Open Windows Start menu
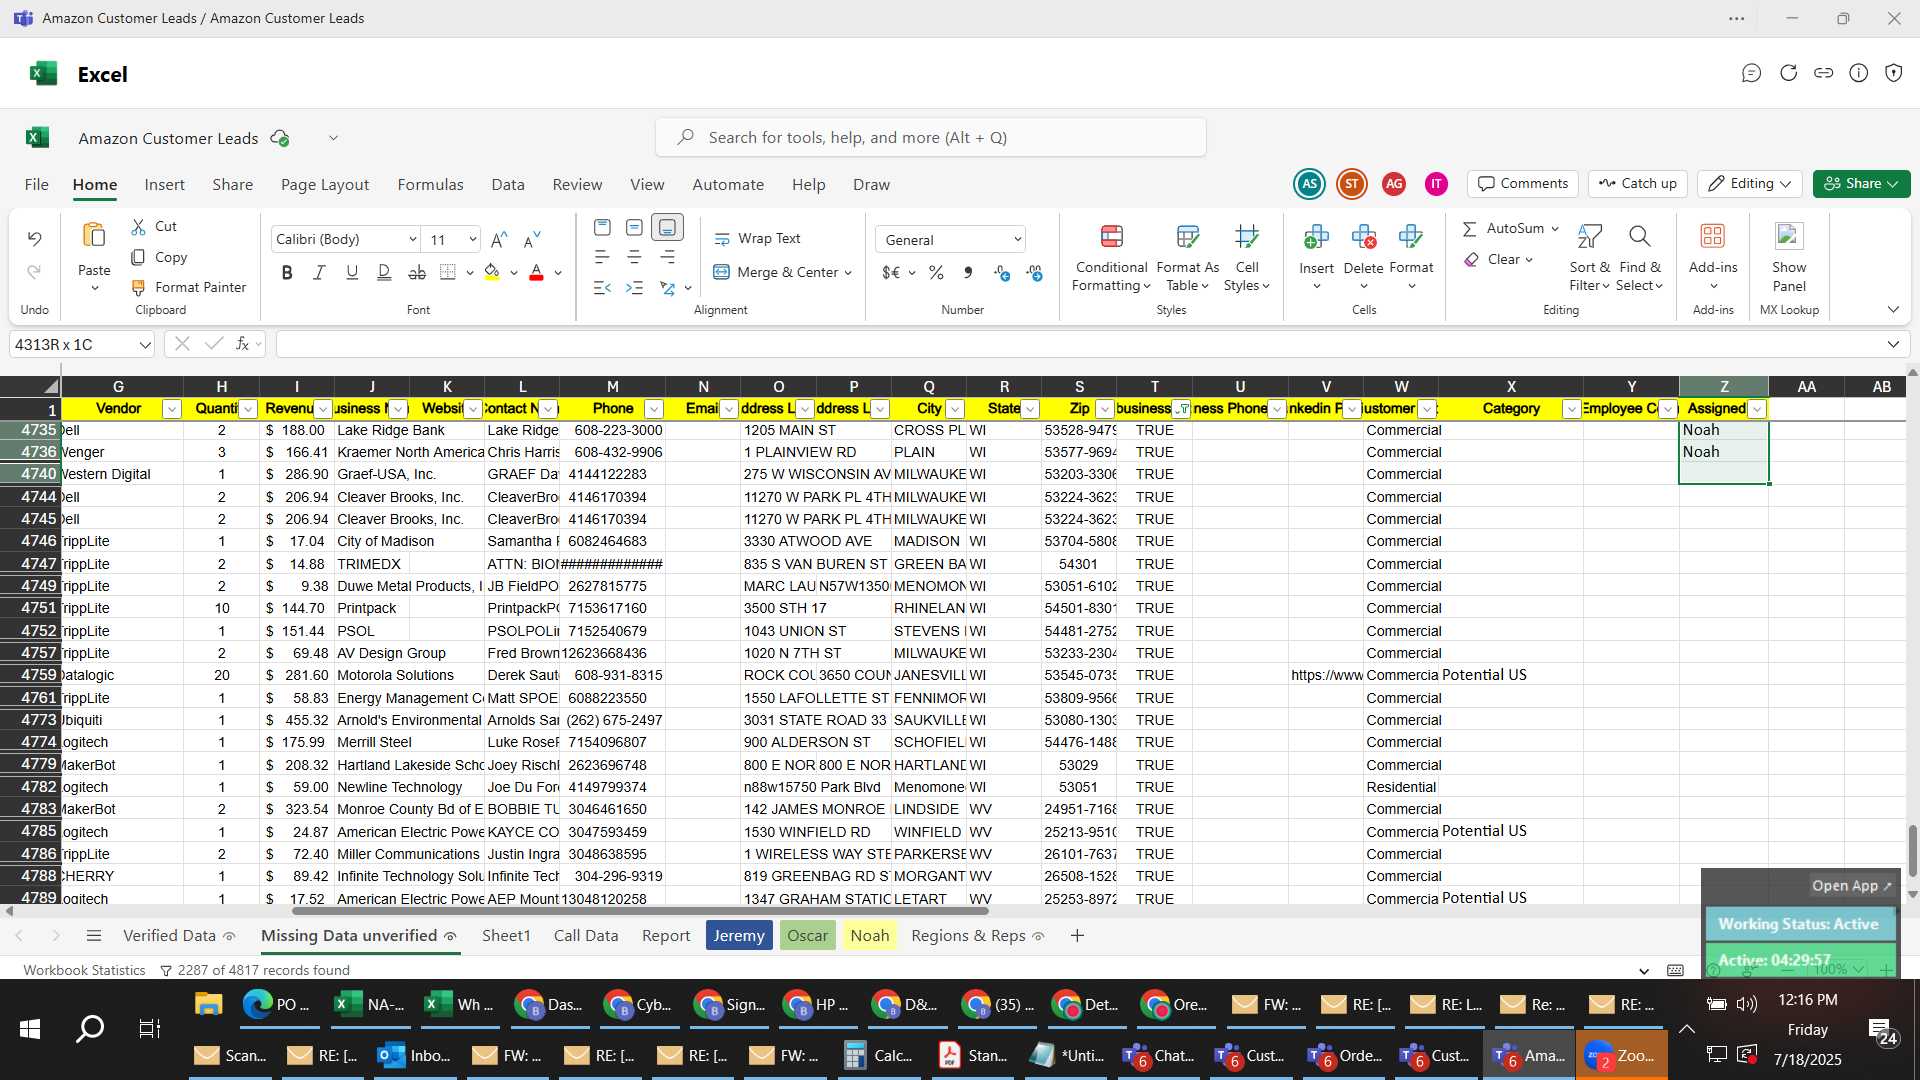 30,1029
